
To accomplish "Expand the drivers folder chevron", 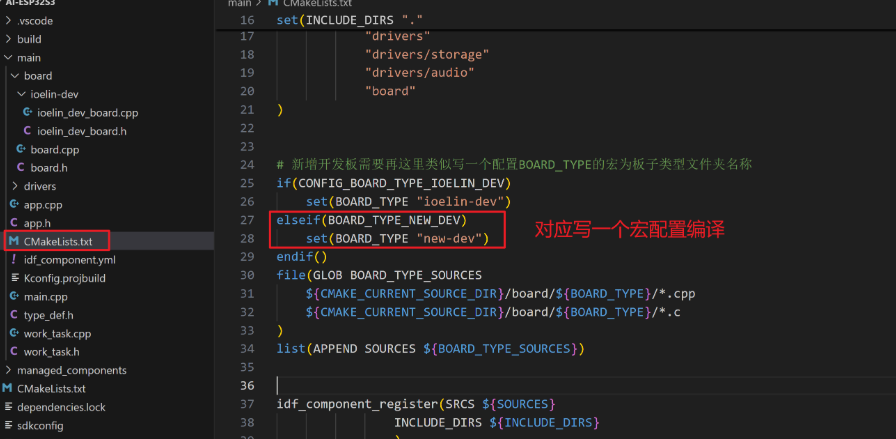I will [x=15, y=186].
